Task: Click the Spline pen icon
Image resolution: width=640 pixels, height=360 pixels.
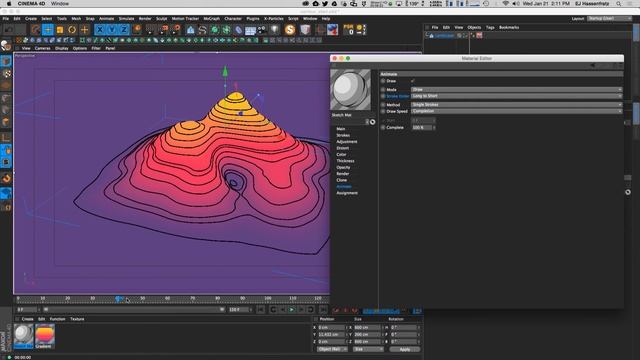Action: pos(202,29)
